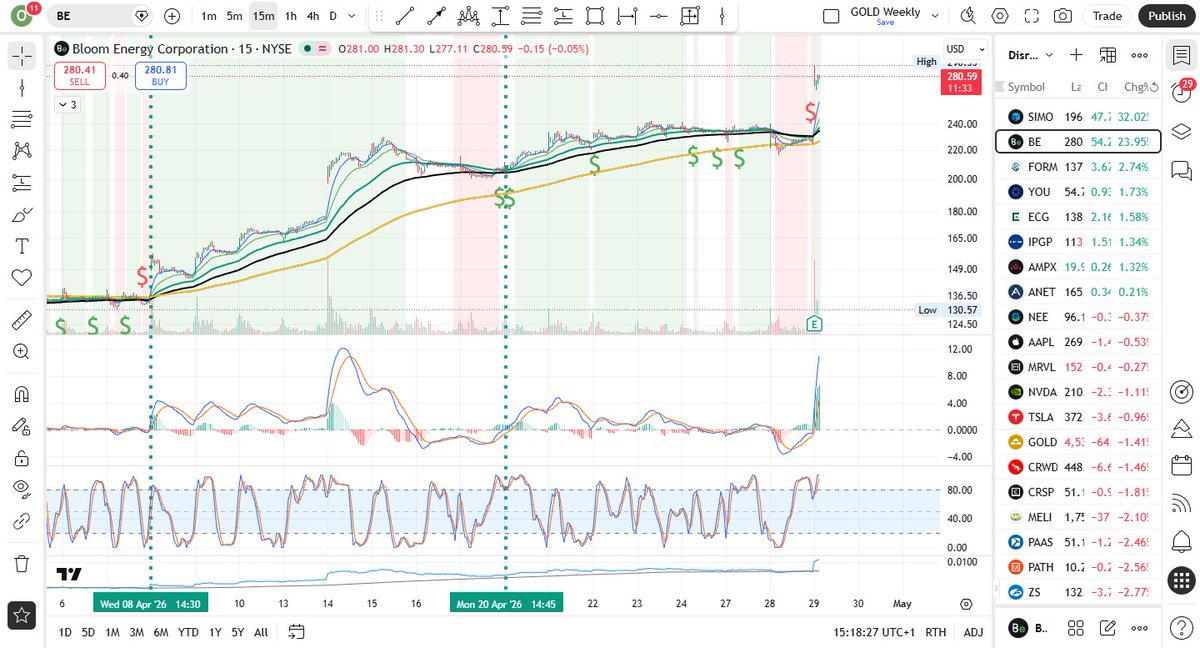Hide all drawings using the eye icon
This screenshot has width=1200, height=648.
pos(21,489)
